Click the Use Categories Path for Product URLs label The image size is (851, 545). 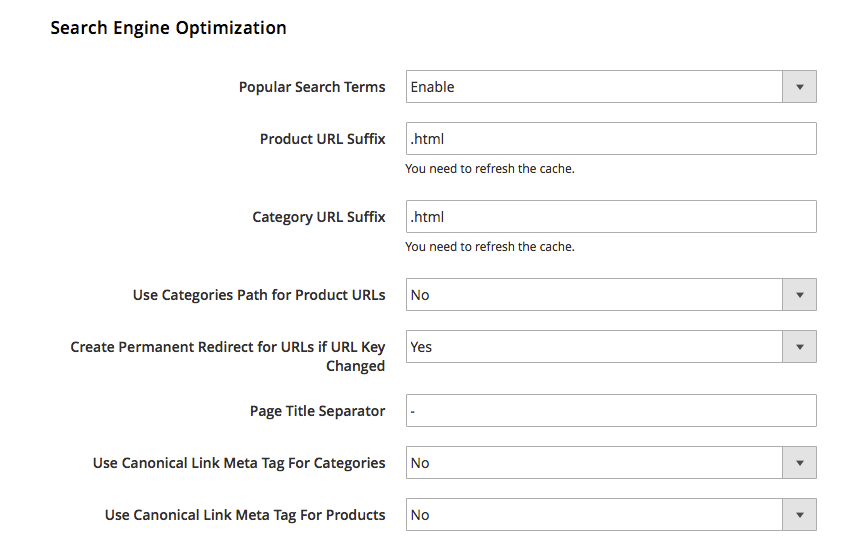pos(258,295)
